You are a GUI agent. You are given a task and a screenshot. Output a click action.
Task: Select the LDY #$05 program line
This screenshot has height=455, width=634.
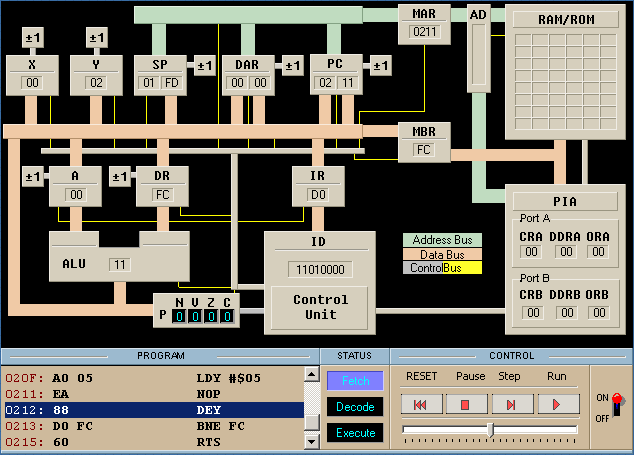pyautogui.click(x=160, y=379)
